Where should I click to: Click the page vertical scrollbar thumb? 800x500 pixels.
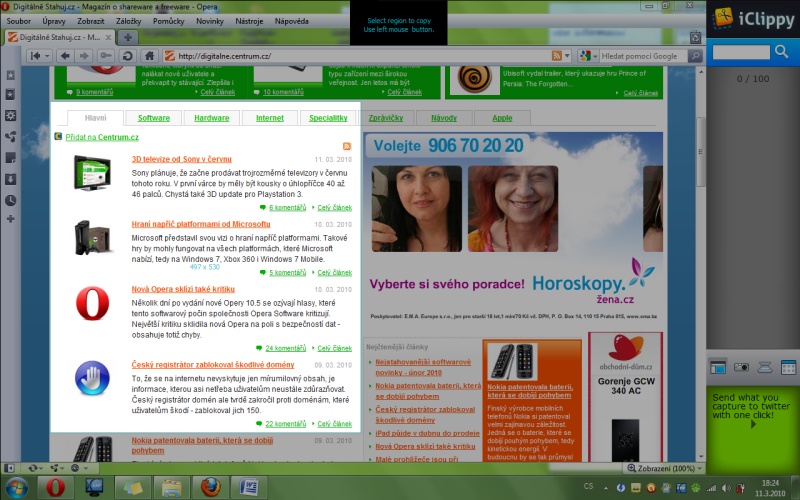point(701,152)
